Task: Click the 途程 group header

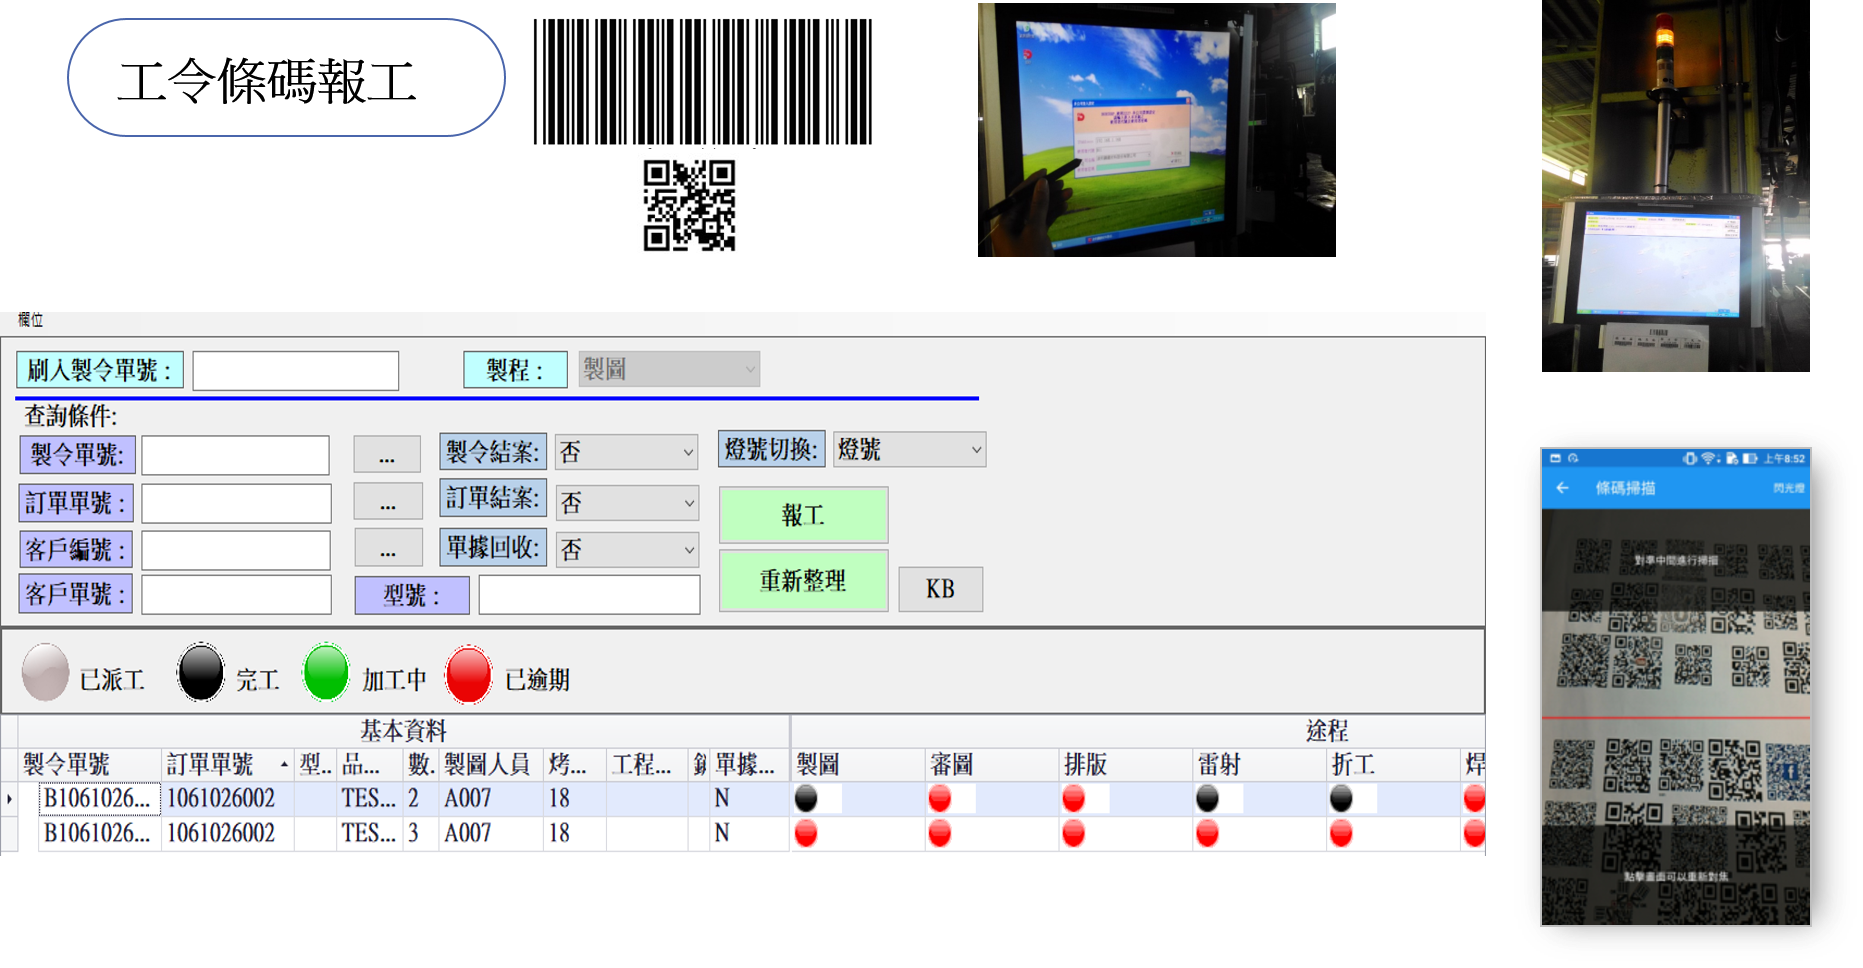Action: 1327,731
